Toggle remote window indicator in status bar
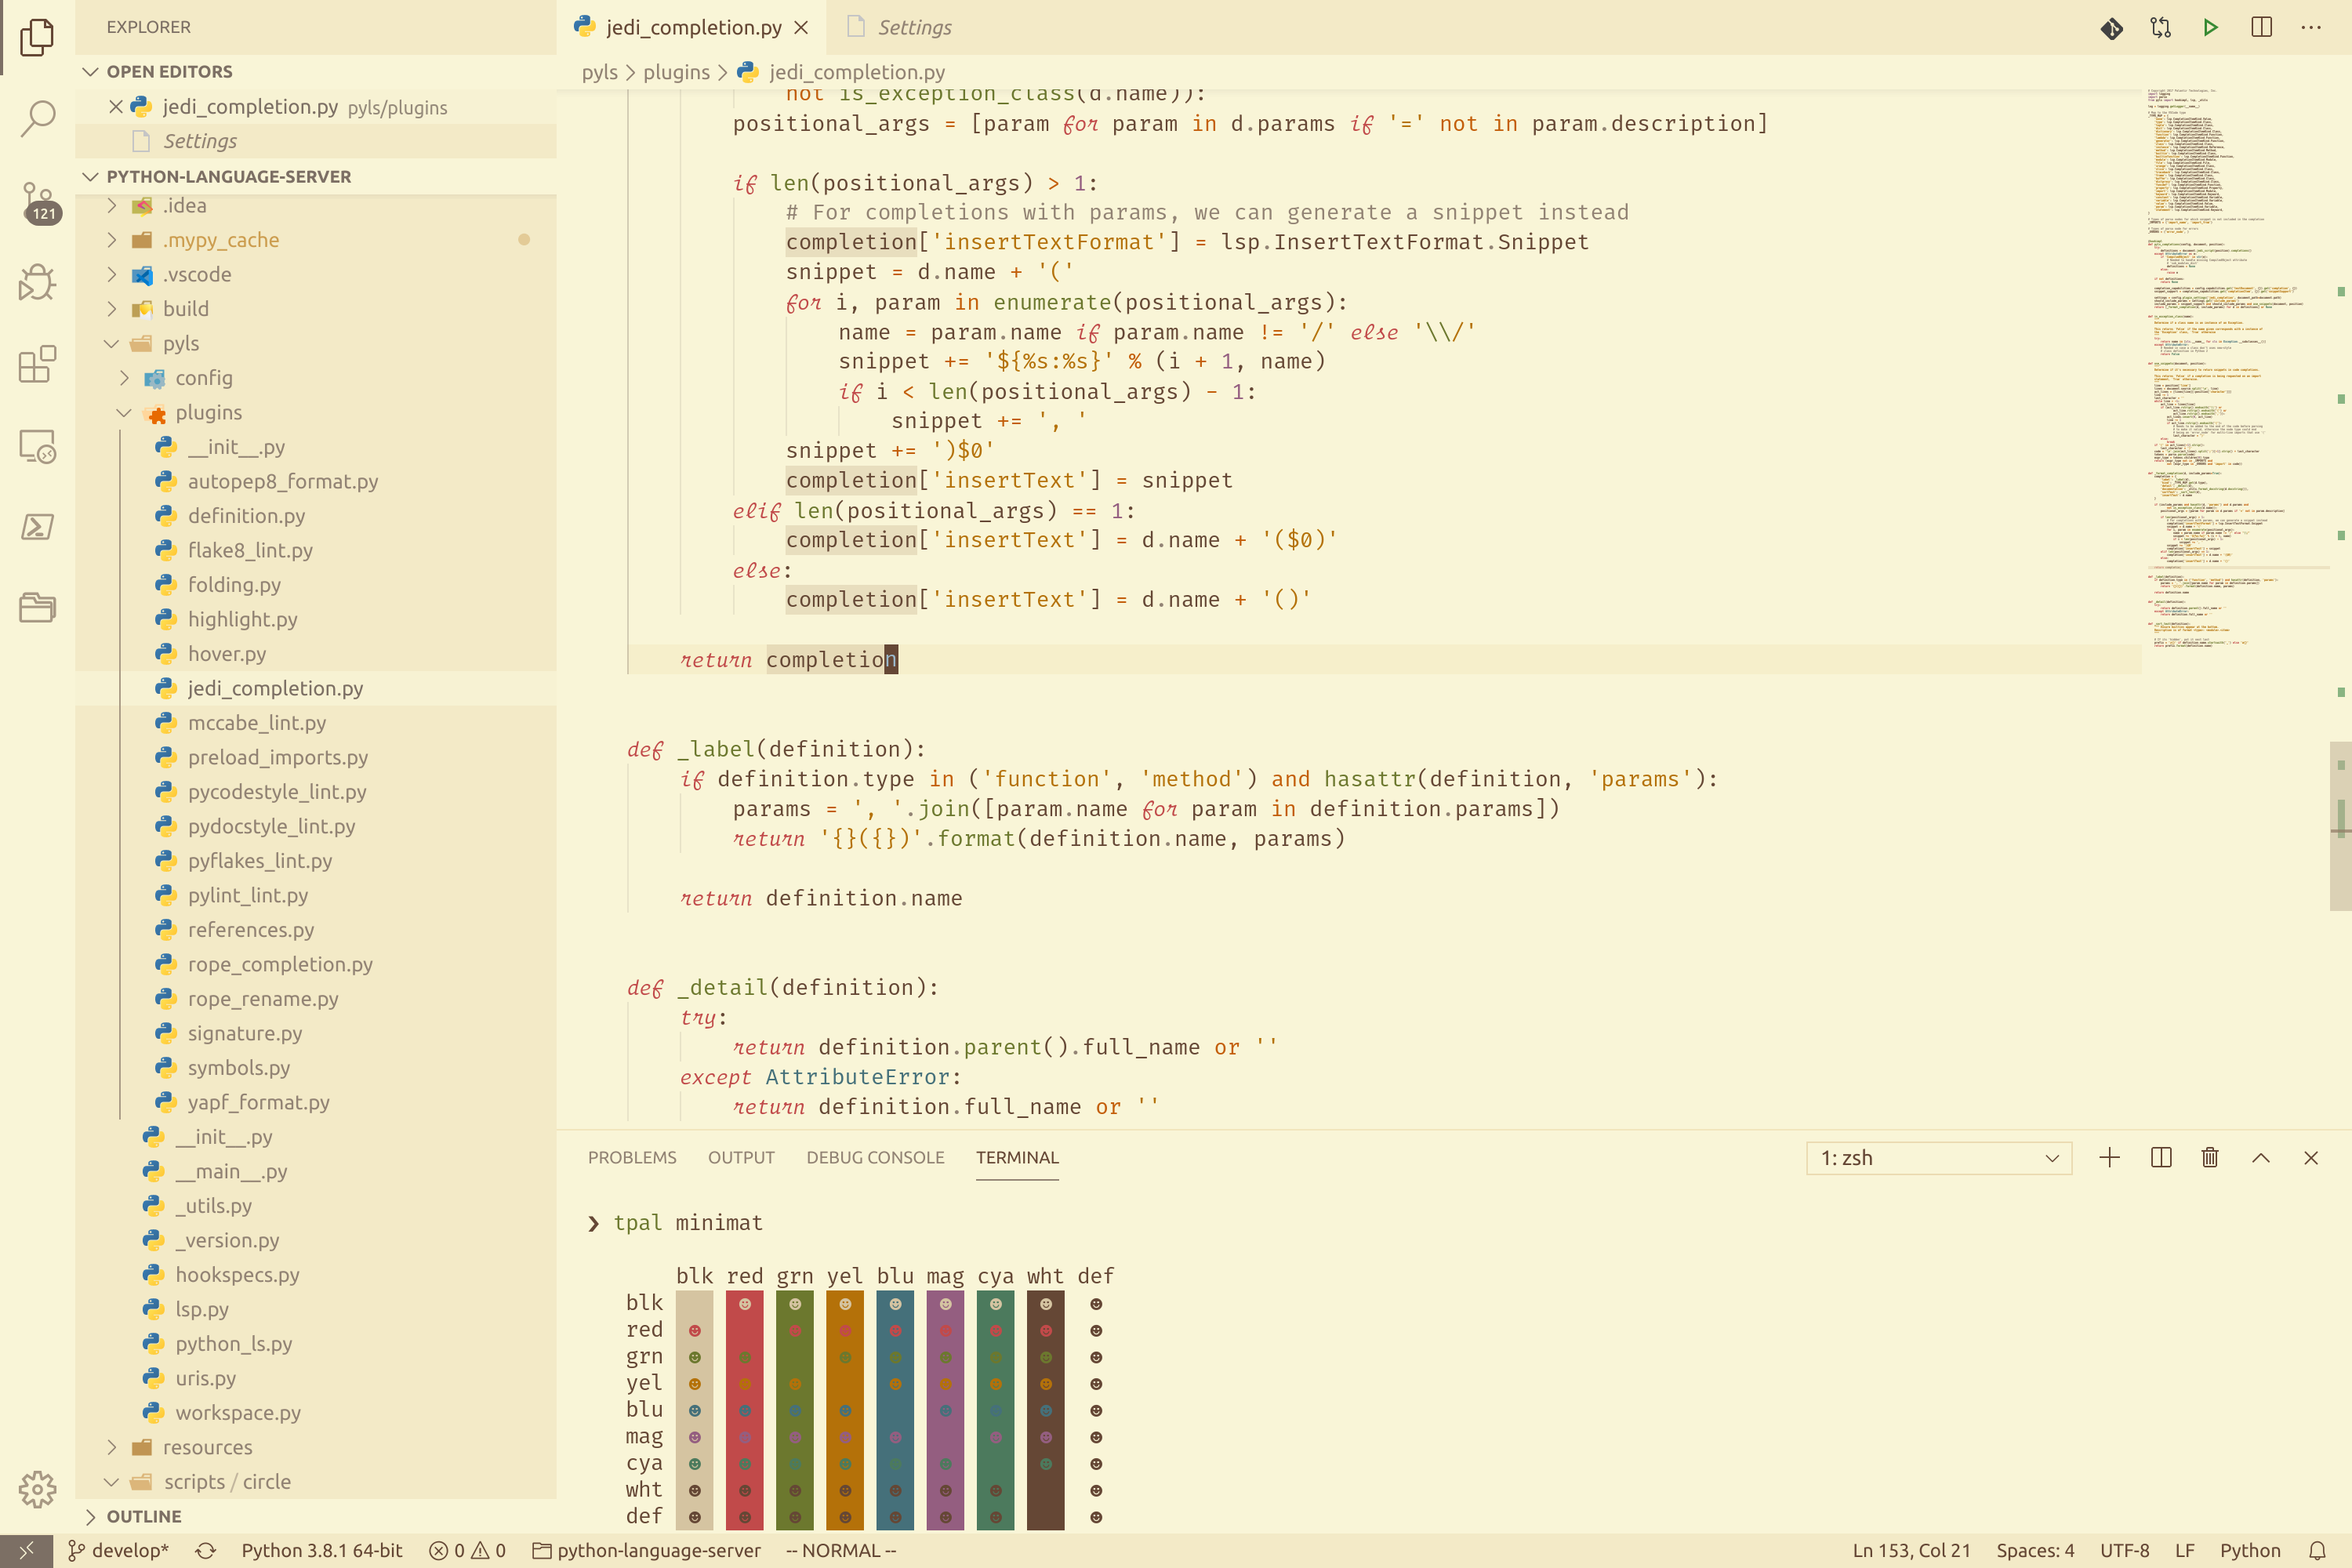The image size is (2352, 1568). click(26, 1550)
